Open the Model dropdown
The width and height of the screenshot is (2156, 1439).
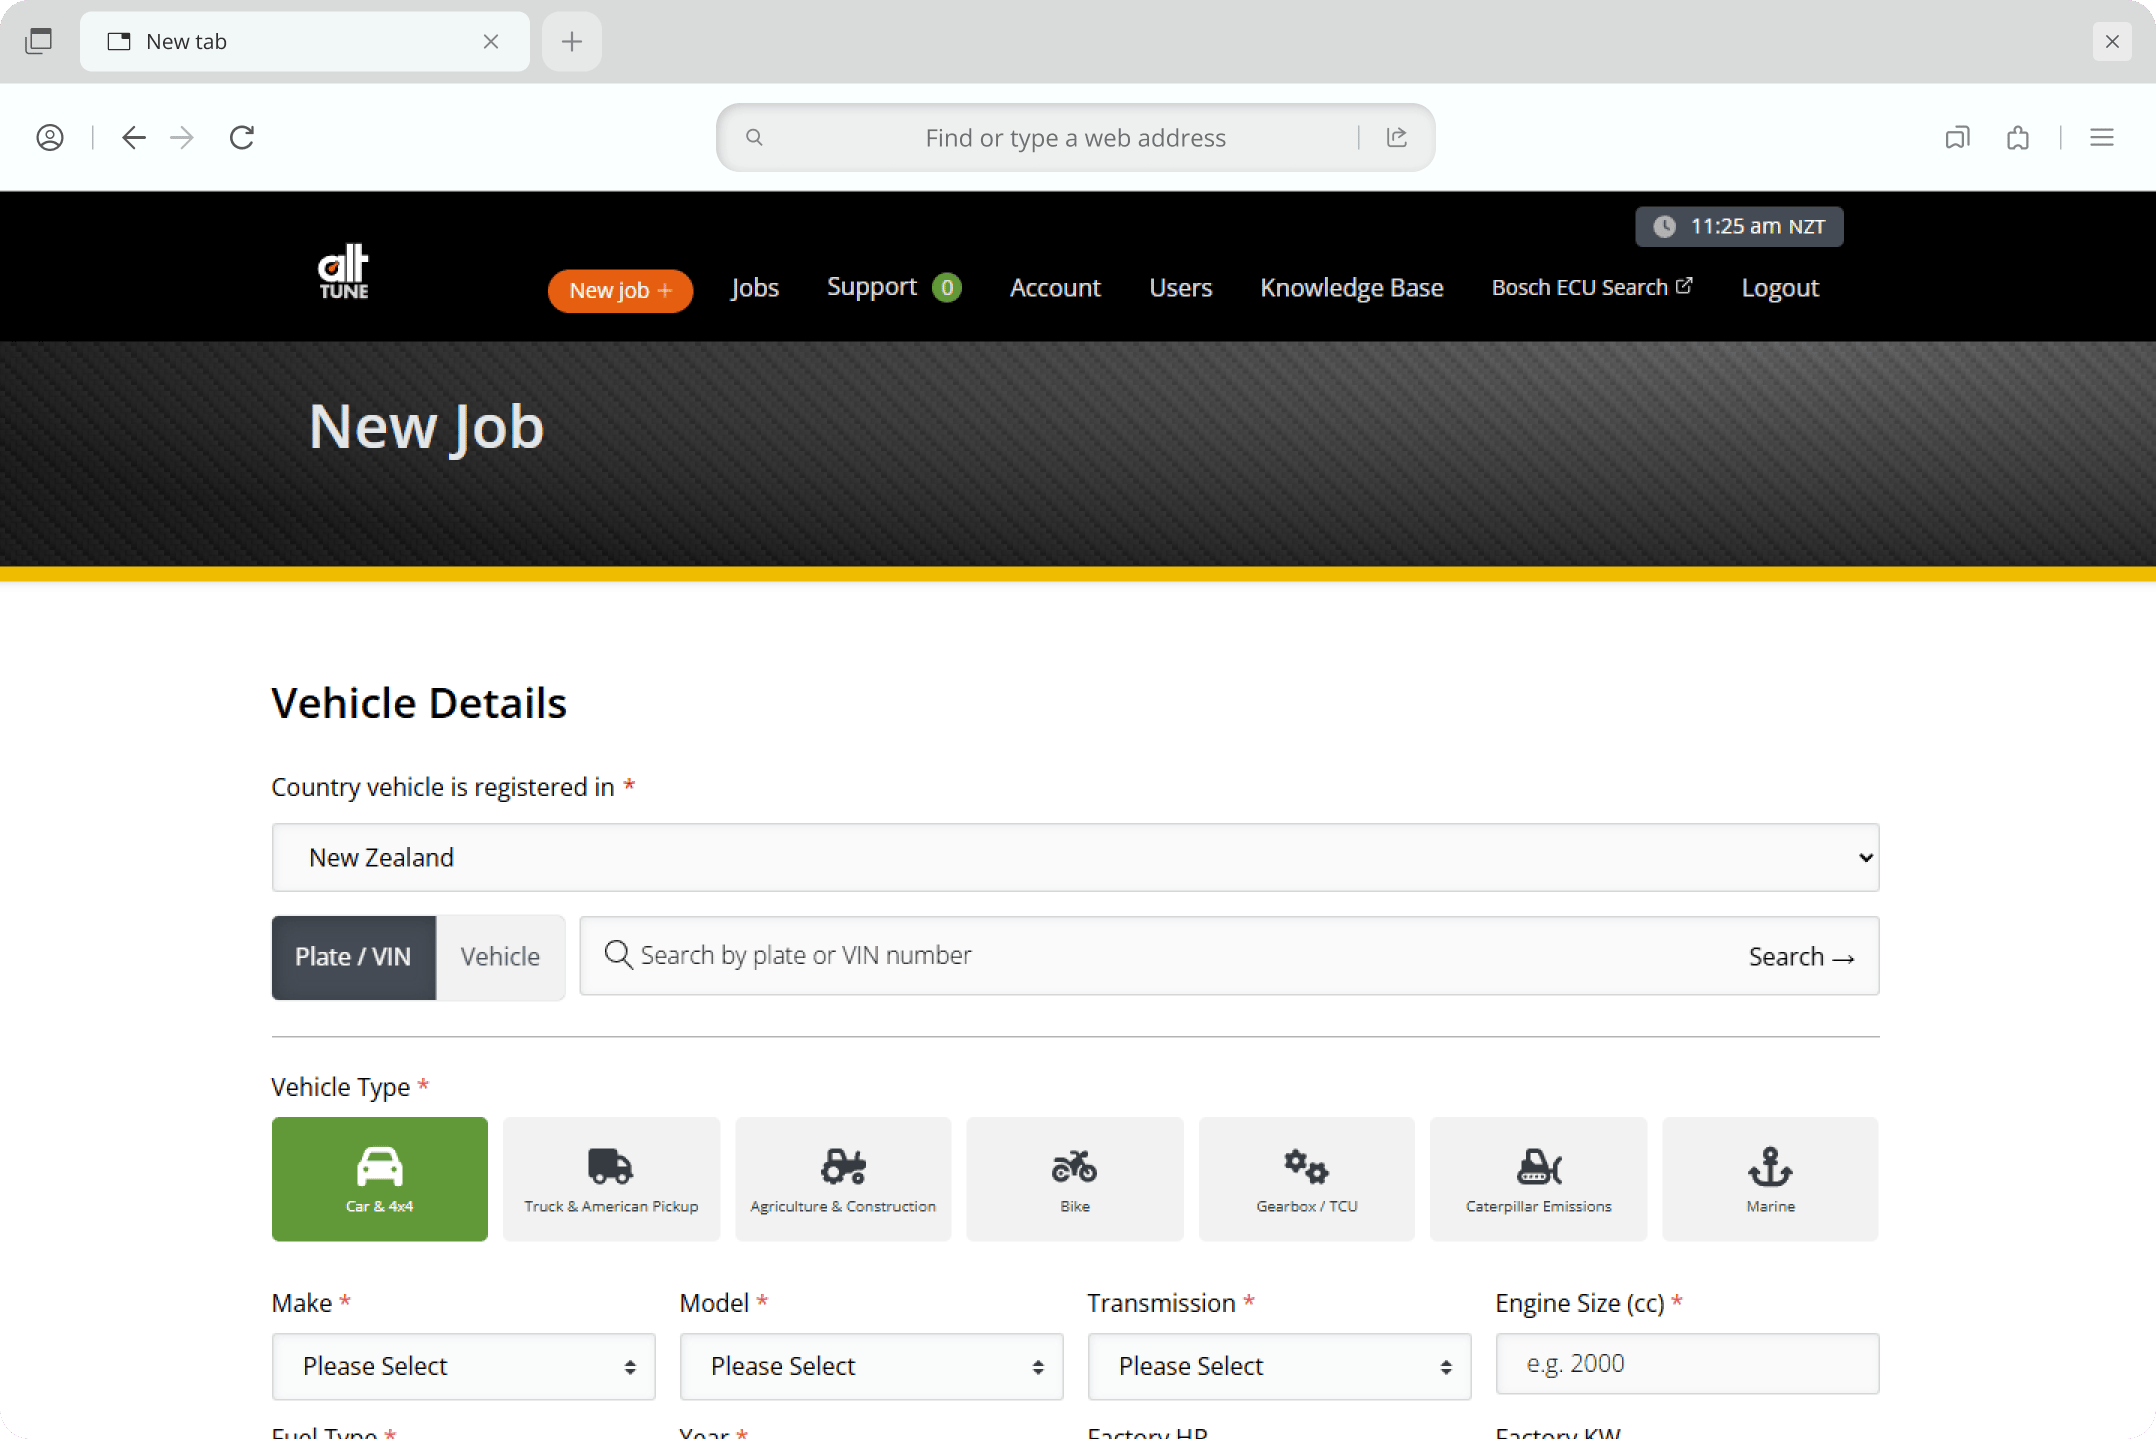click(871, 1366)
